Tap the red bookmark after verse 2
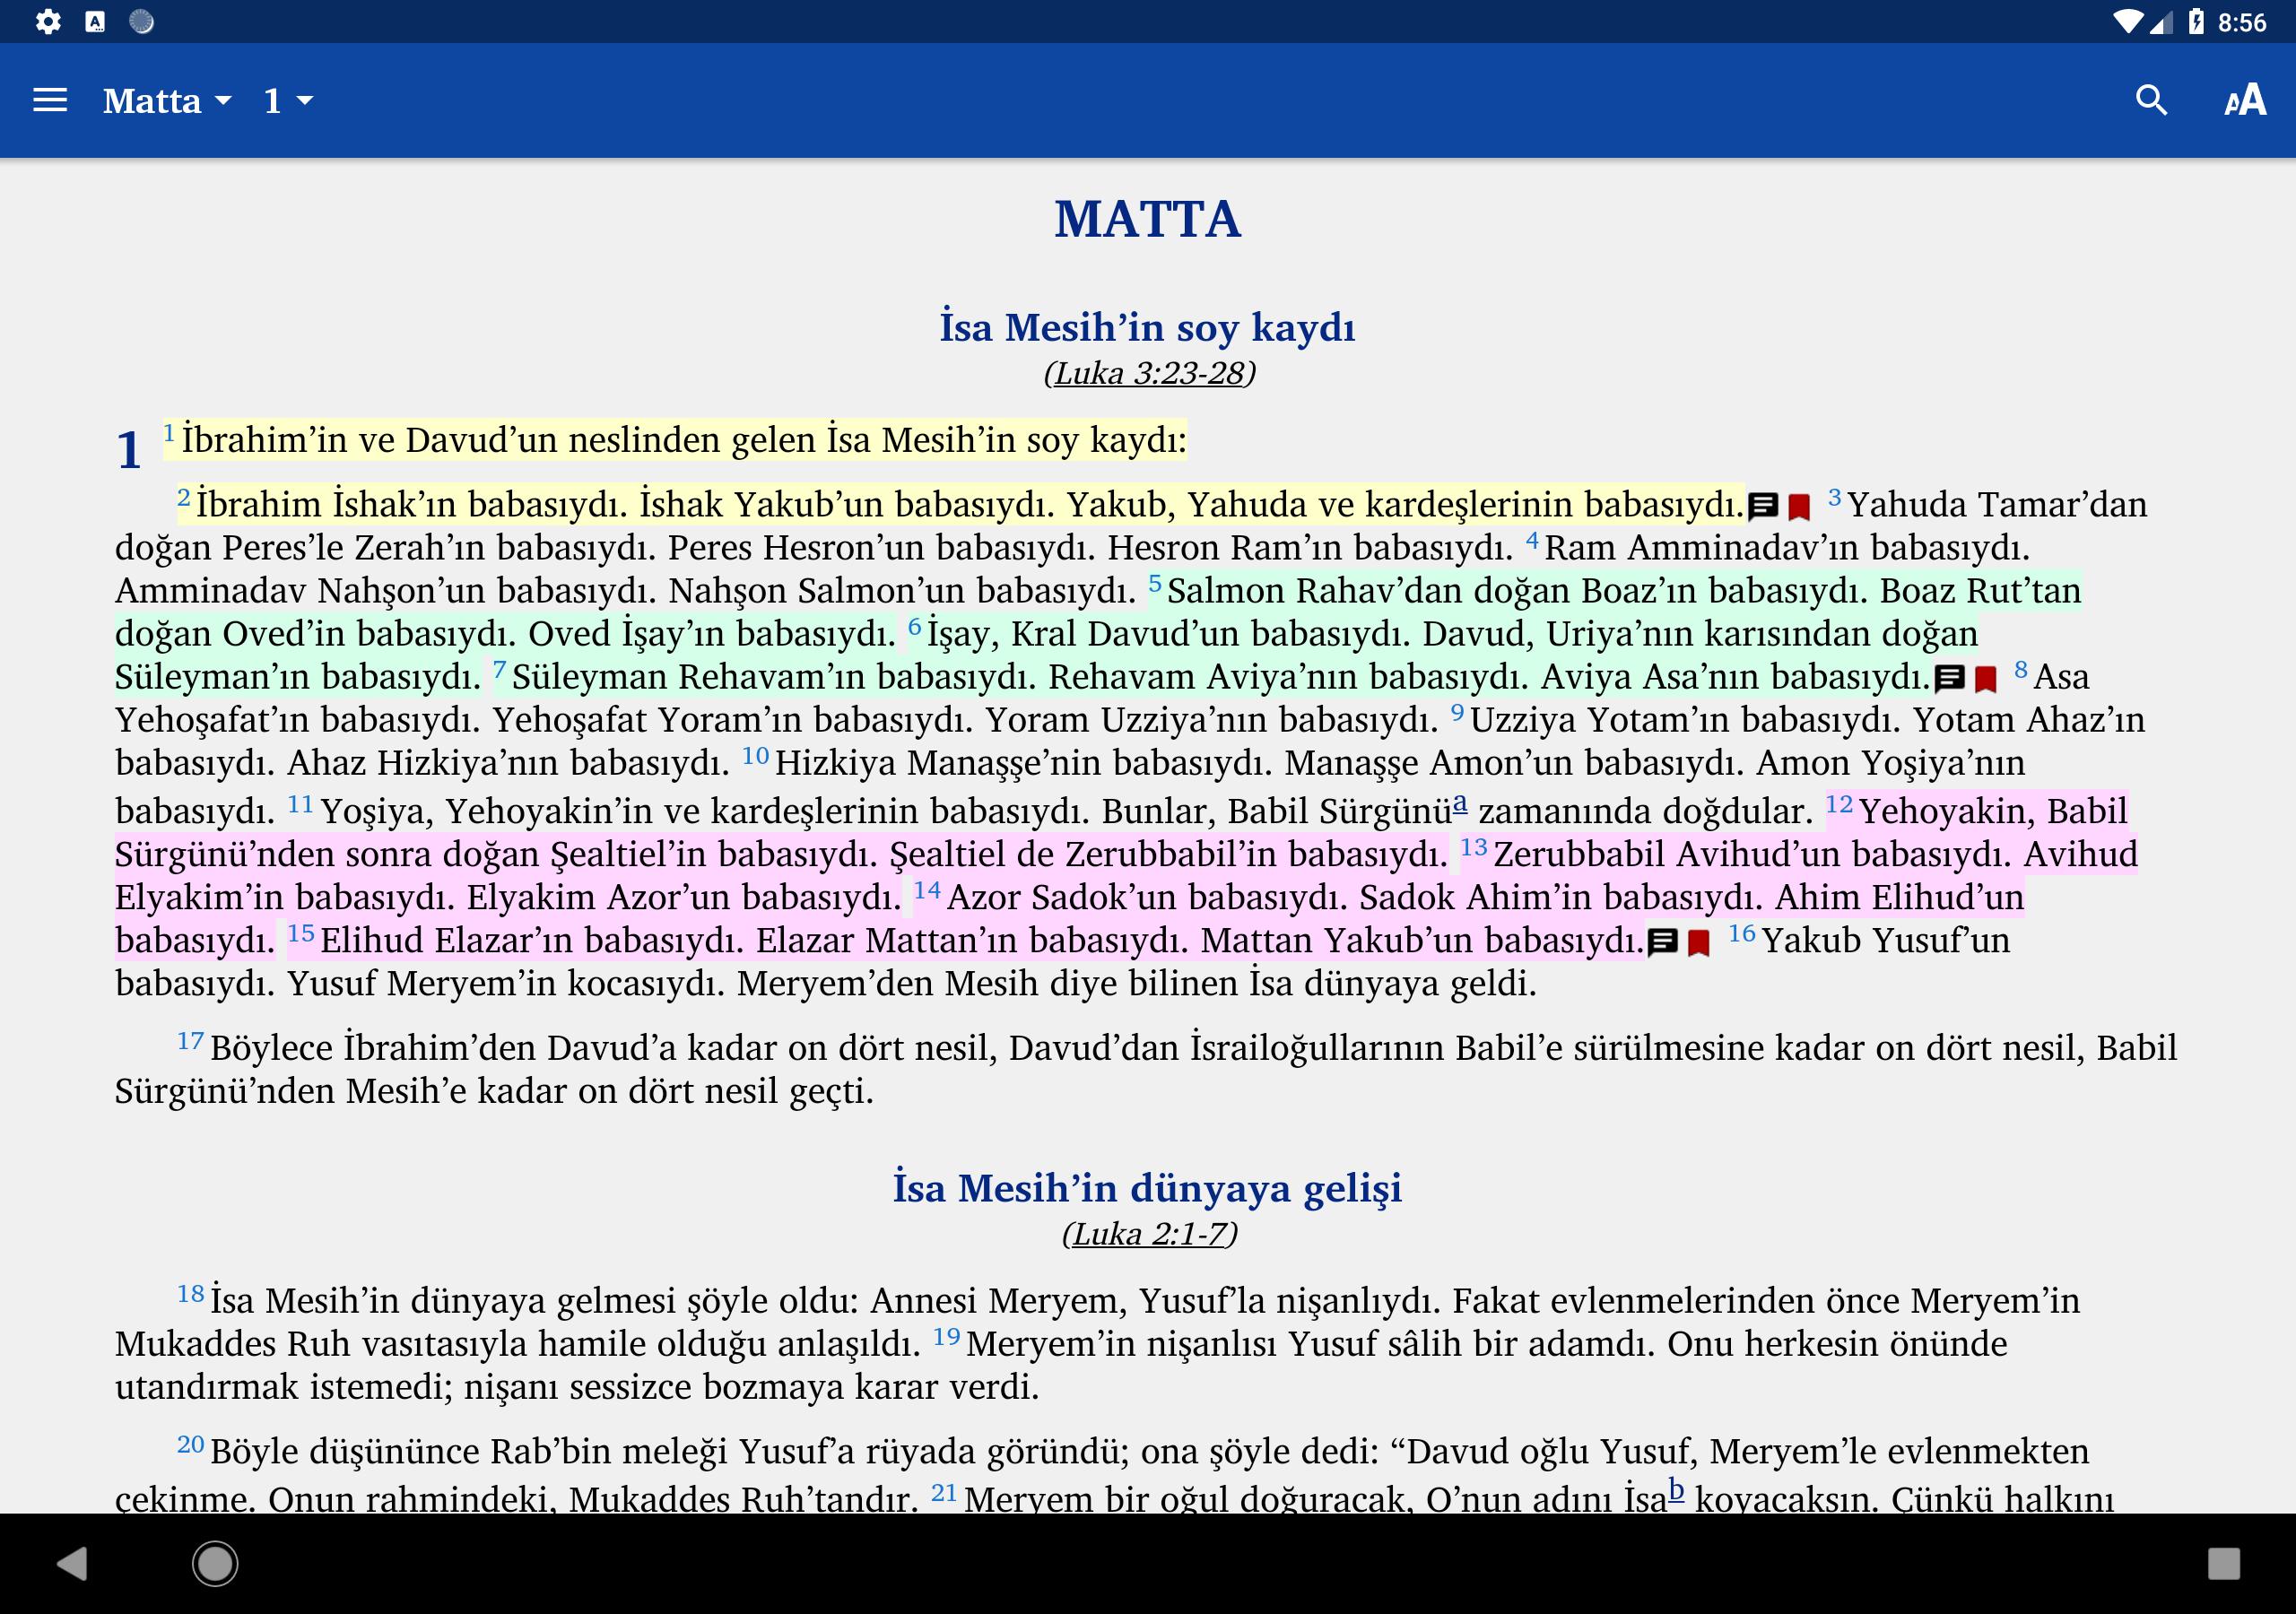This screenshot has height=1614, width=2296. [1799, 507]
